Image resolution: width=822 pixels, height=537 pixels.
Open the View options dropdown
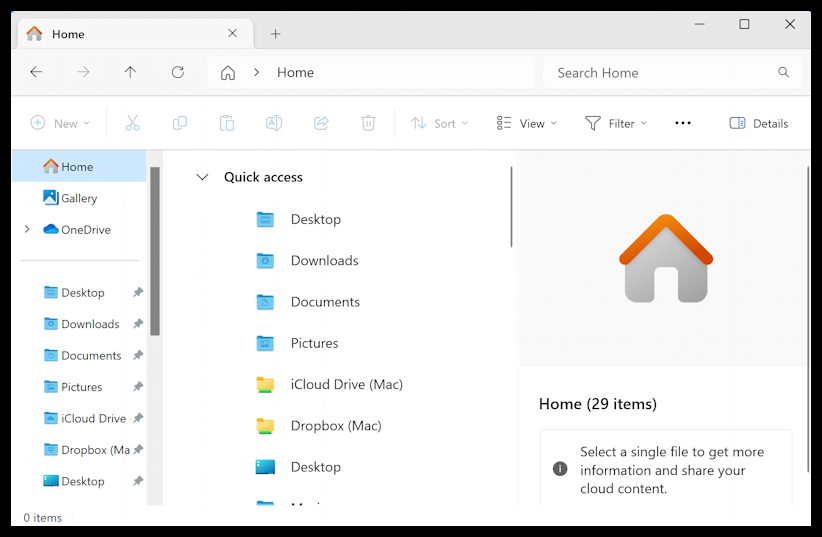[x=526, y=123]
